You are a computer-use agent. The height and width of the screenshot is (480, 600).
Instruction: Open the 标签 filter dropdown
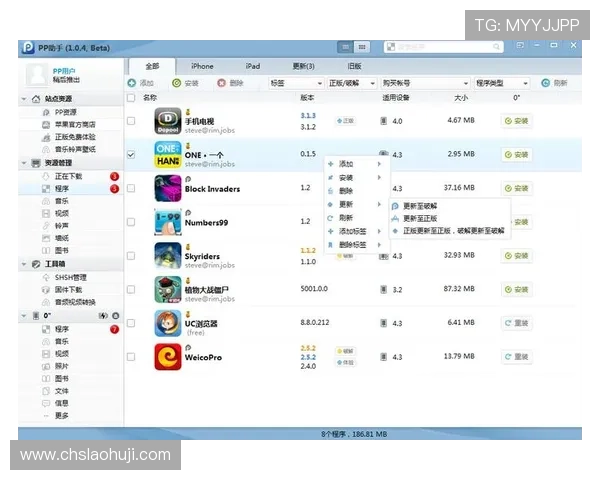tap(293, 83)
